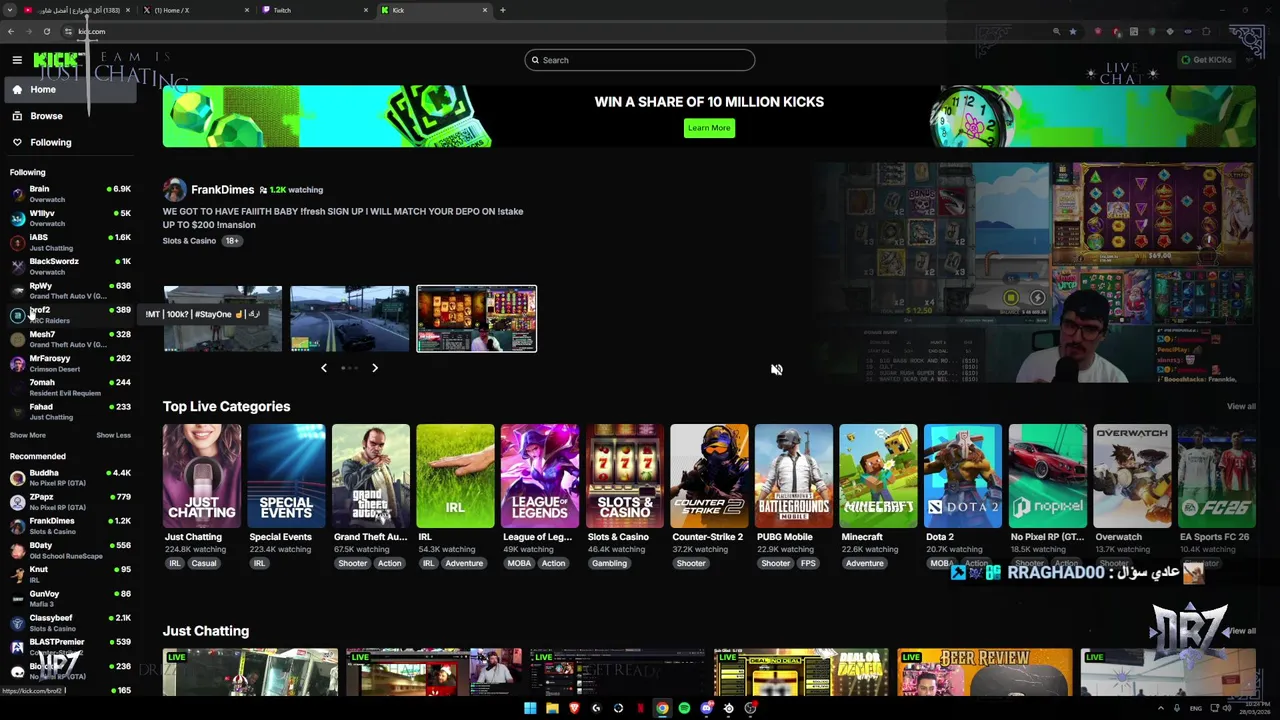Open MrFarosyy channel in Following
The width and height of the screenshot is (1280, 720).
coord(68,363)
